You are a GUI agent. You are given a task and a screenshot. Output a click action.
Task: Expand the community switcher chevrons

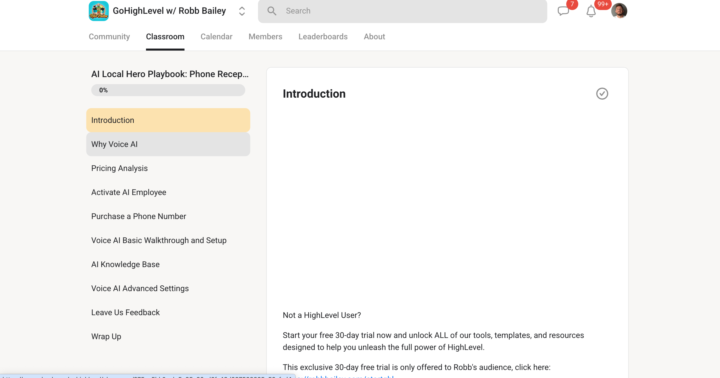pos(242,11)
